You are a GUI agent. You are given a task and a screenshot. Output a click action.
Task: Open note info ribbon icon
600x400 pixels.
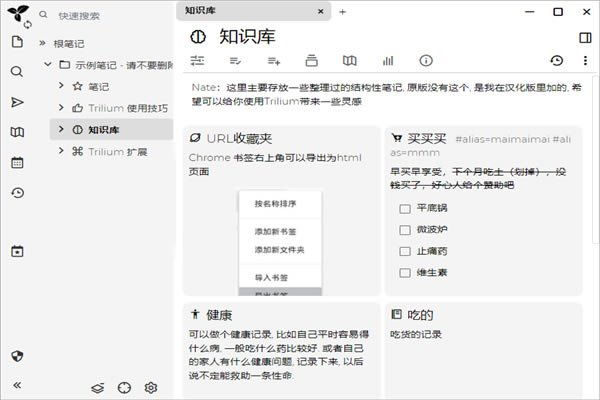426,60
